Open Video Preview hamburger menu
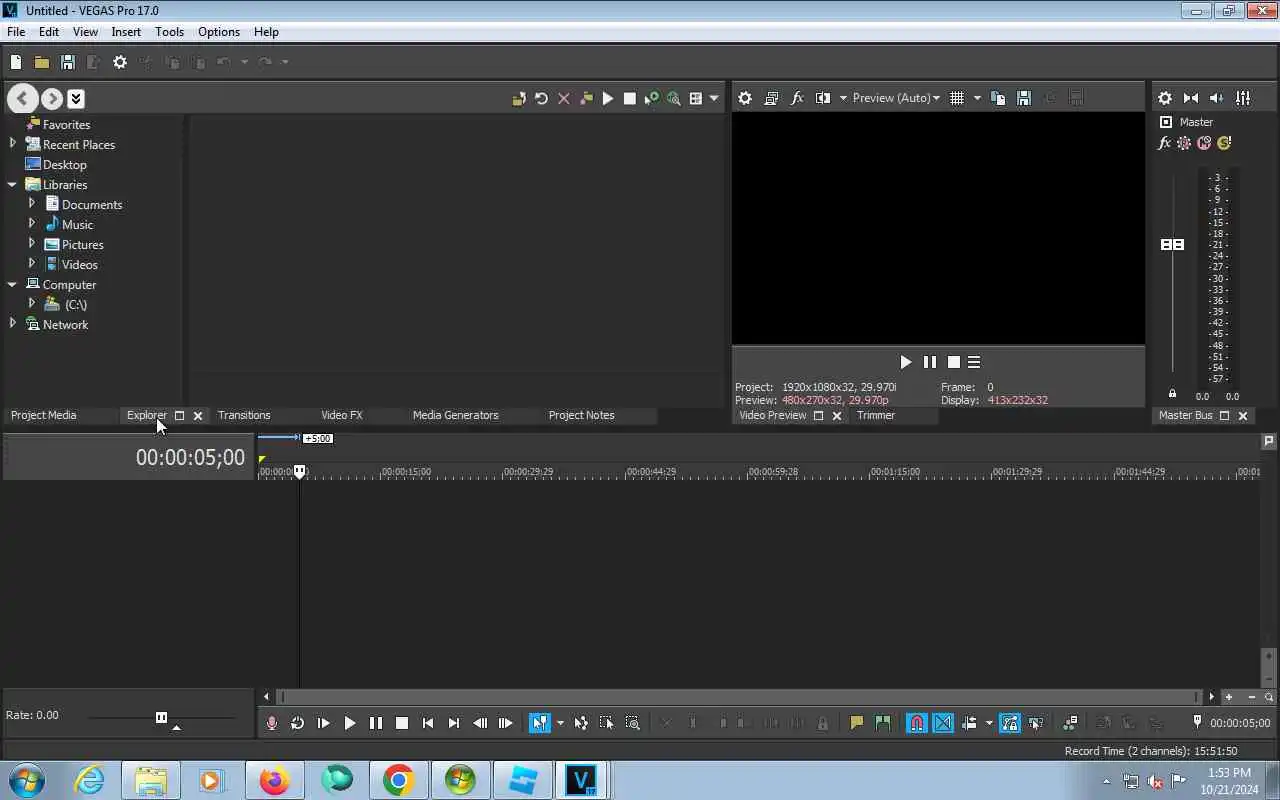 pyautogui.click(x=974, y=362)
